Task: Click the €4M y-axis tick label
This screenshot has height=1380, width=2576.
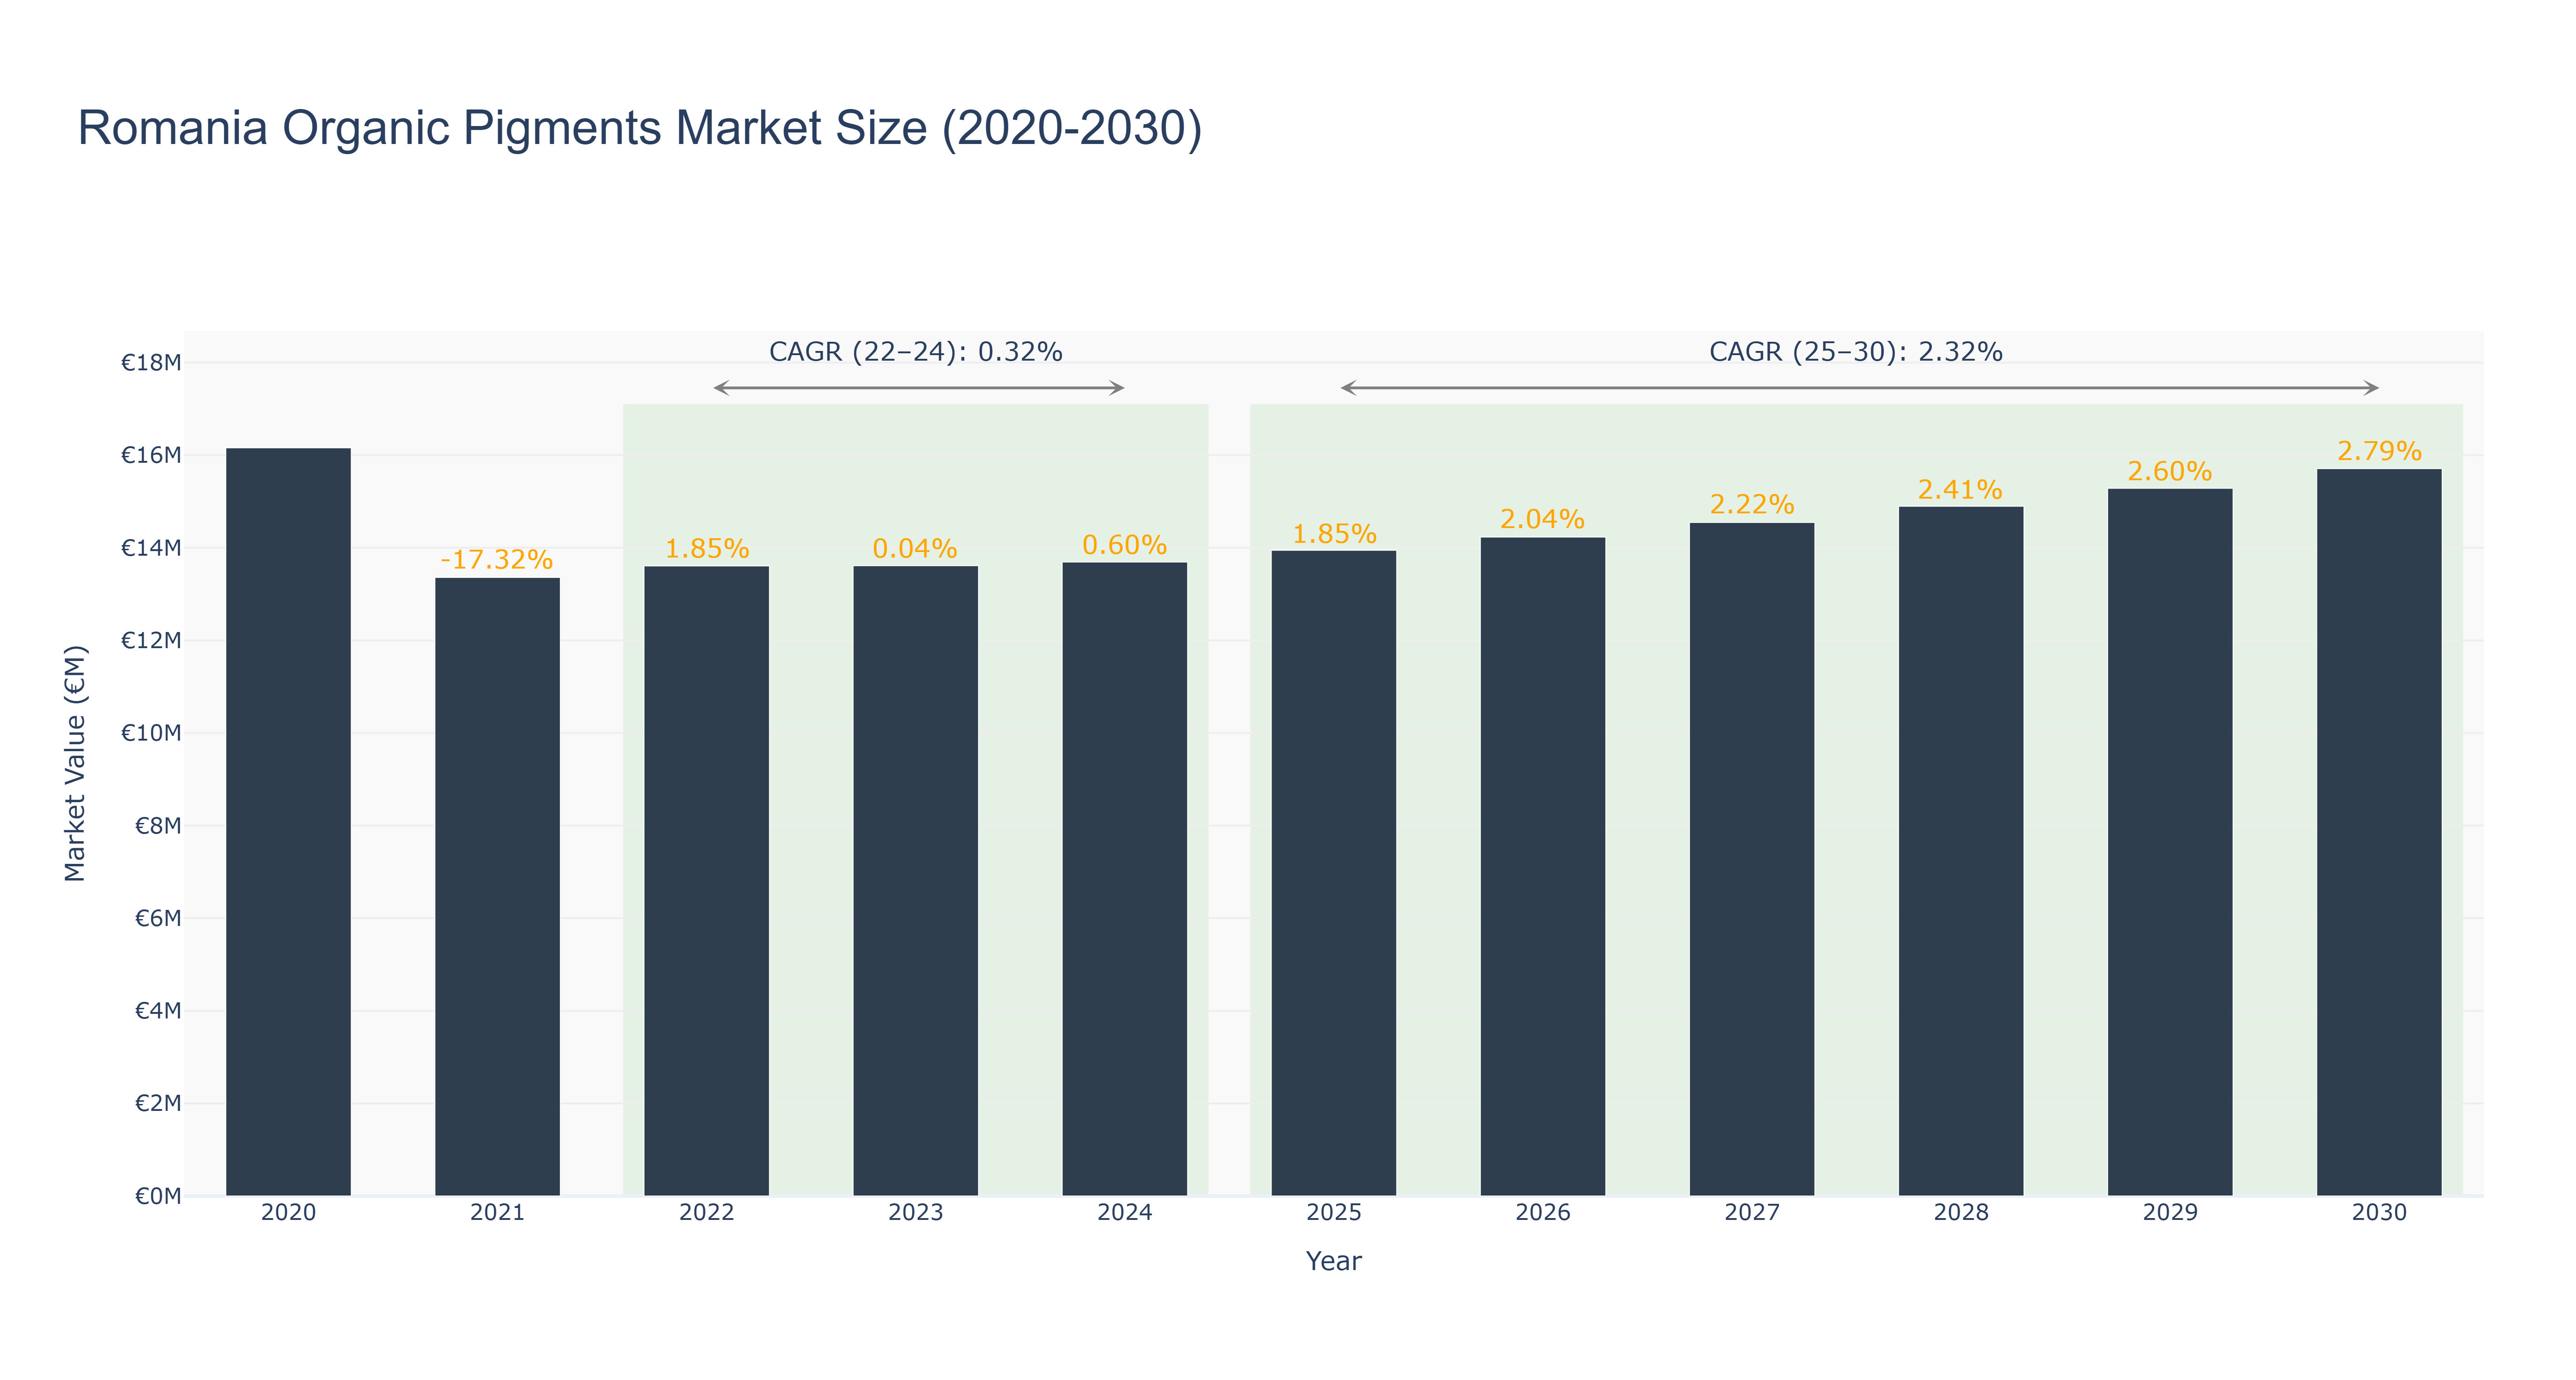Action: pos(158,1011)
